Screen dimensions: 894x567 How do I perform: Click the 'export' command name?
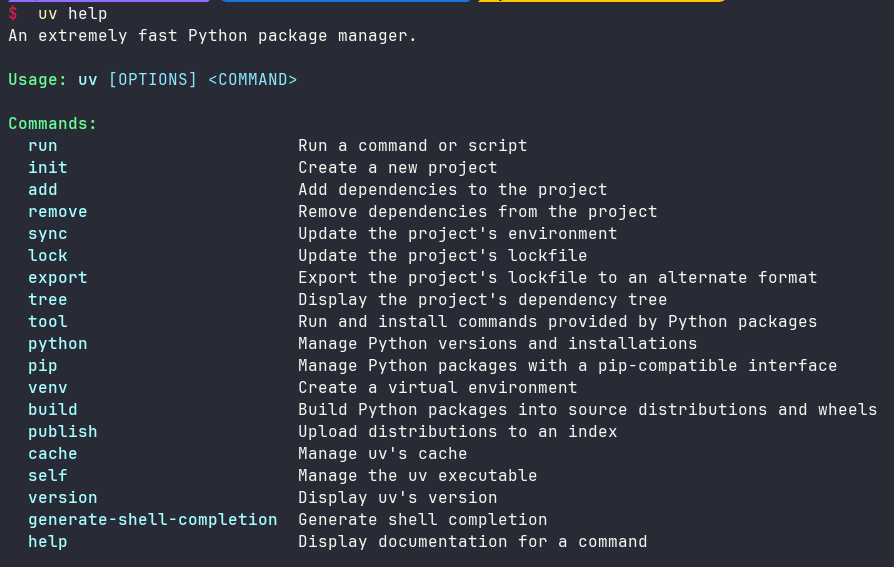coord(58,278)
